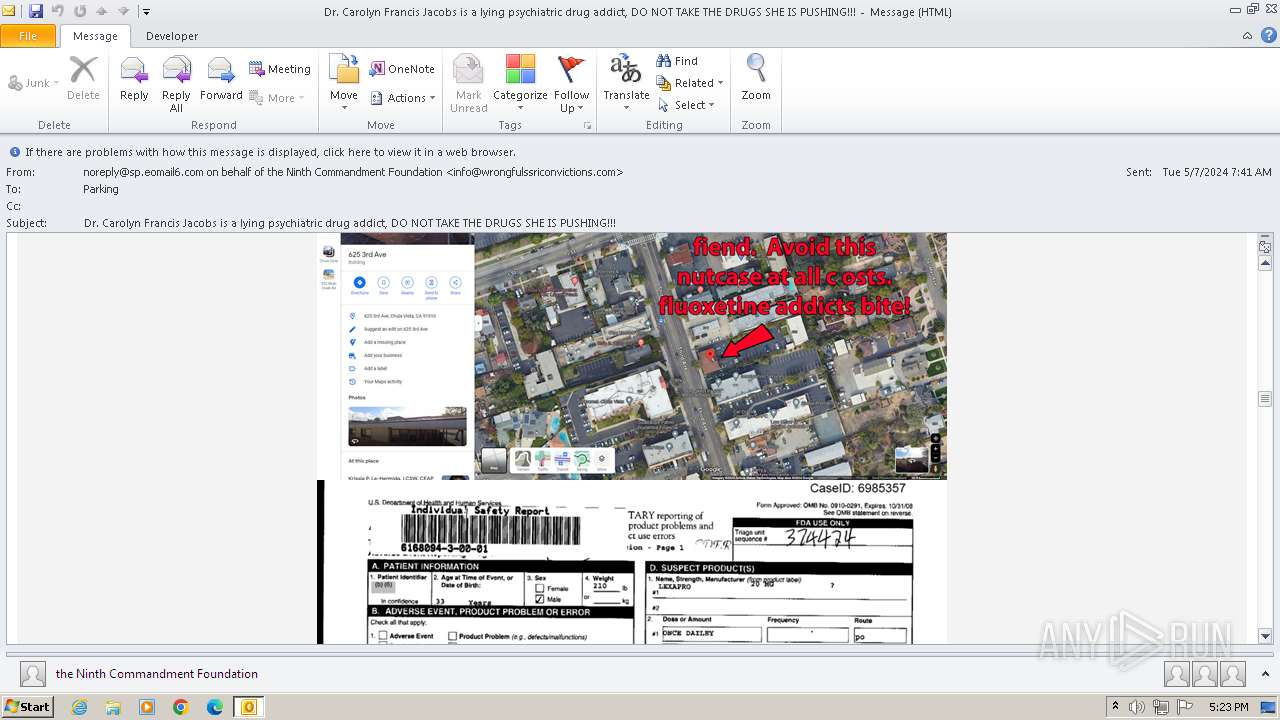Viewport: 1280px width, 720px height.
Task: Click Reply All
Action: pyautogui.click(x=176, y=84)
